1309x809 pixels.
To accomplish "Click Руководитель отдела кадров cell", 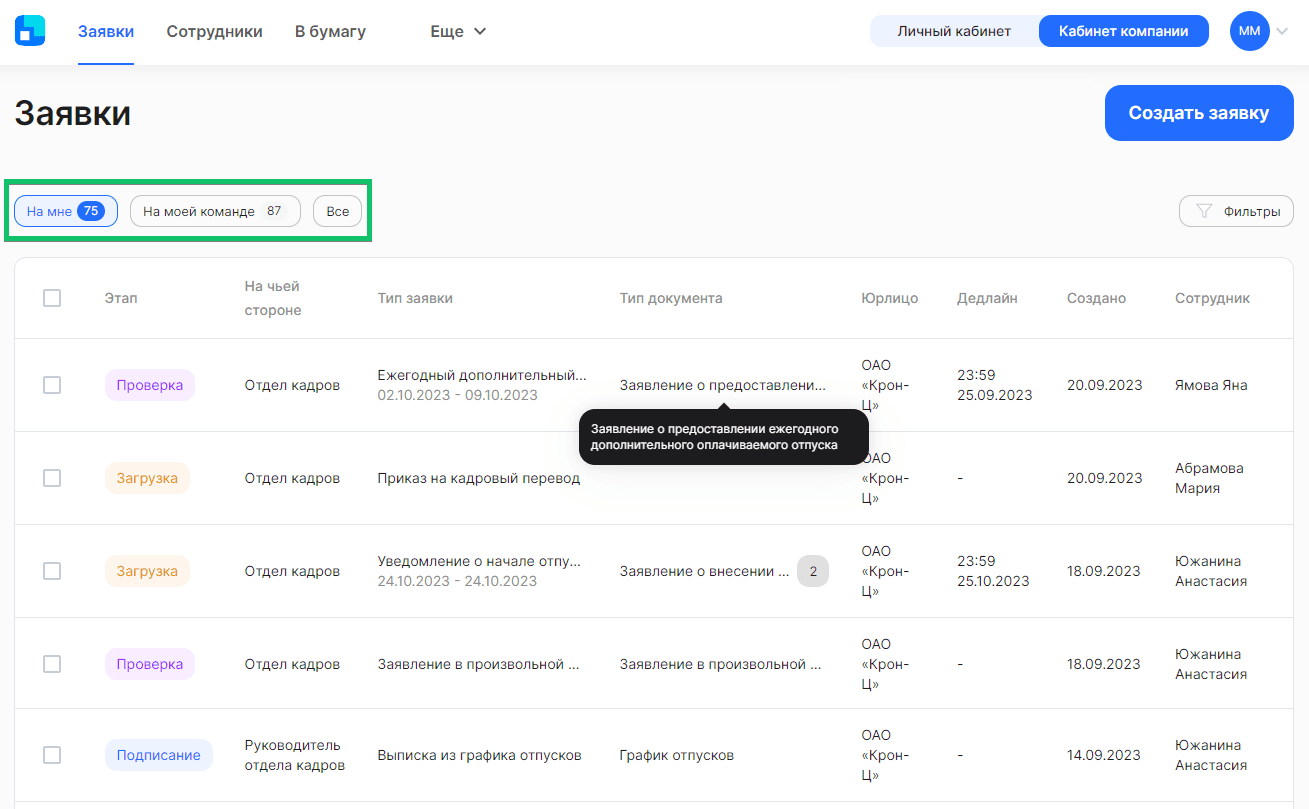I will [x=295, y=755].
